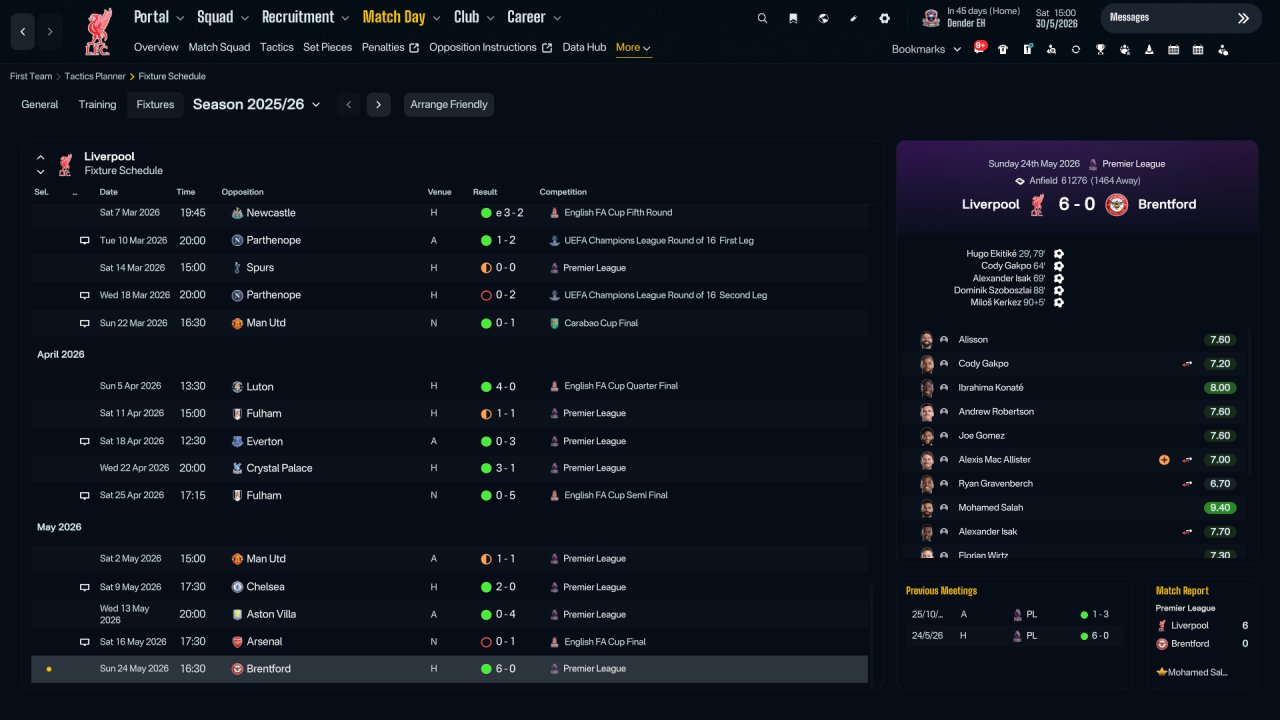This screenshot has height=720, width=1280.
Task: Click the Alisson player name
Action: point(973,340)
